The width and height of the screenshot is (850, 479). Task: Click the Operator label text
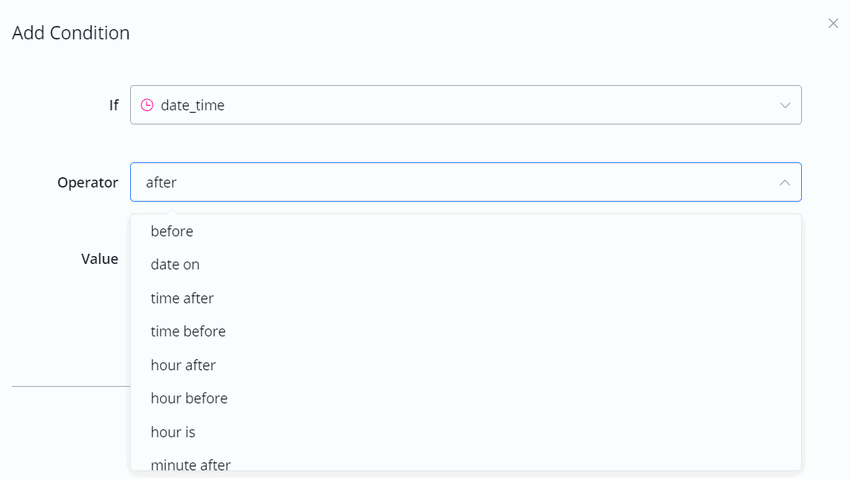(x=87, y=183)
